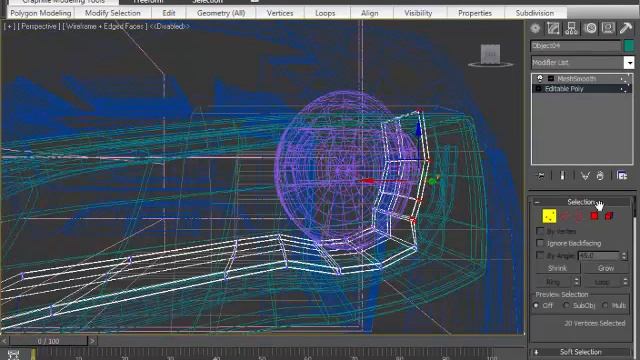Click the By Angle value field
The width and height of the screenshot is (640, 360).
(x=599, y=256)
